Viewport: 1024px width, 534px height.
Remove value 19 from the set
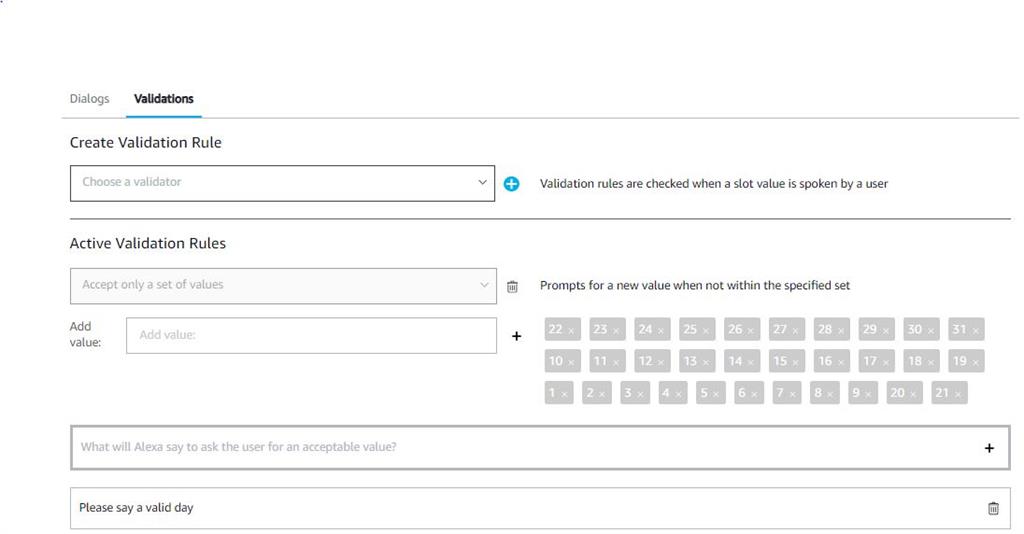click(x=976, y=362)
